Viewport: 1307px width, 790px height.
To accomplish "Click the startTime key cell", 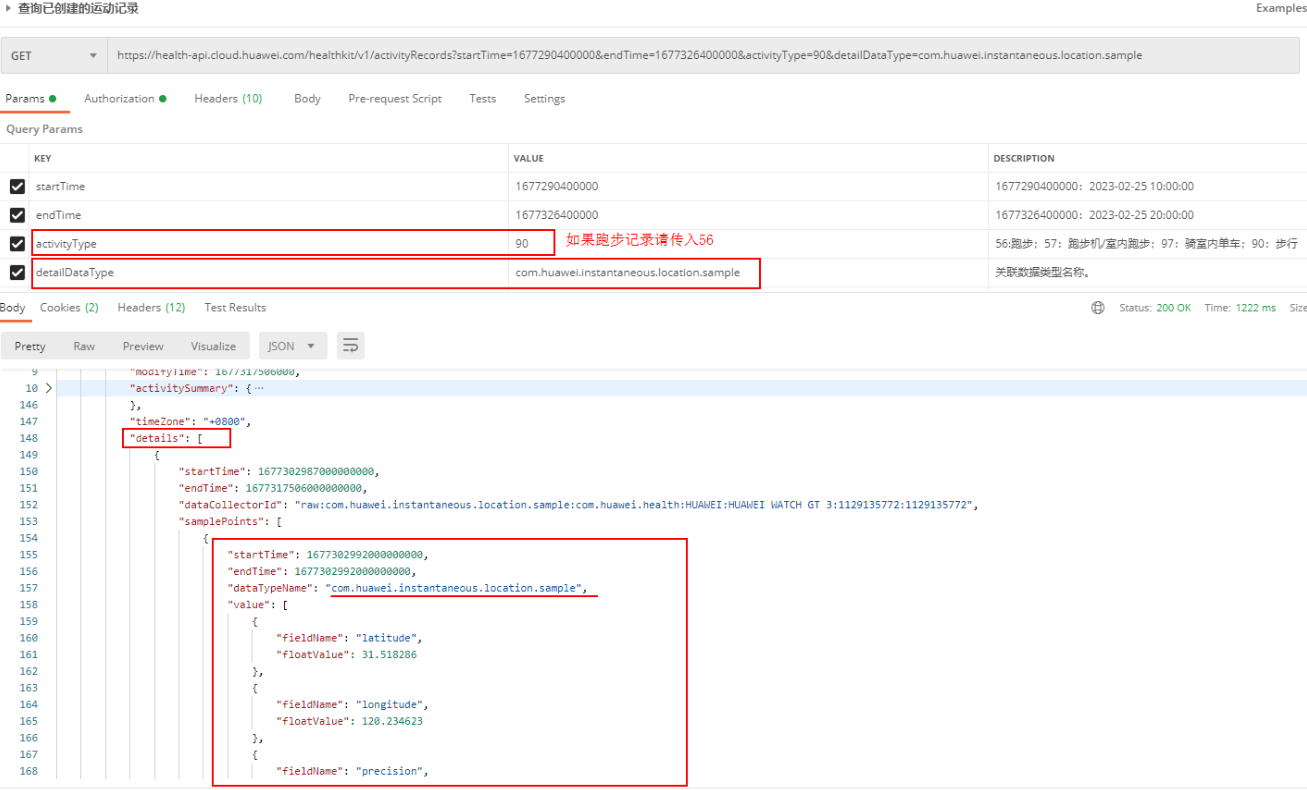I will [268, 186].
